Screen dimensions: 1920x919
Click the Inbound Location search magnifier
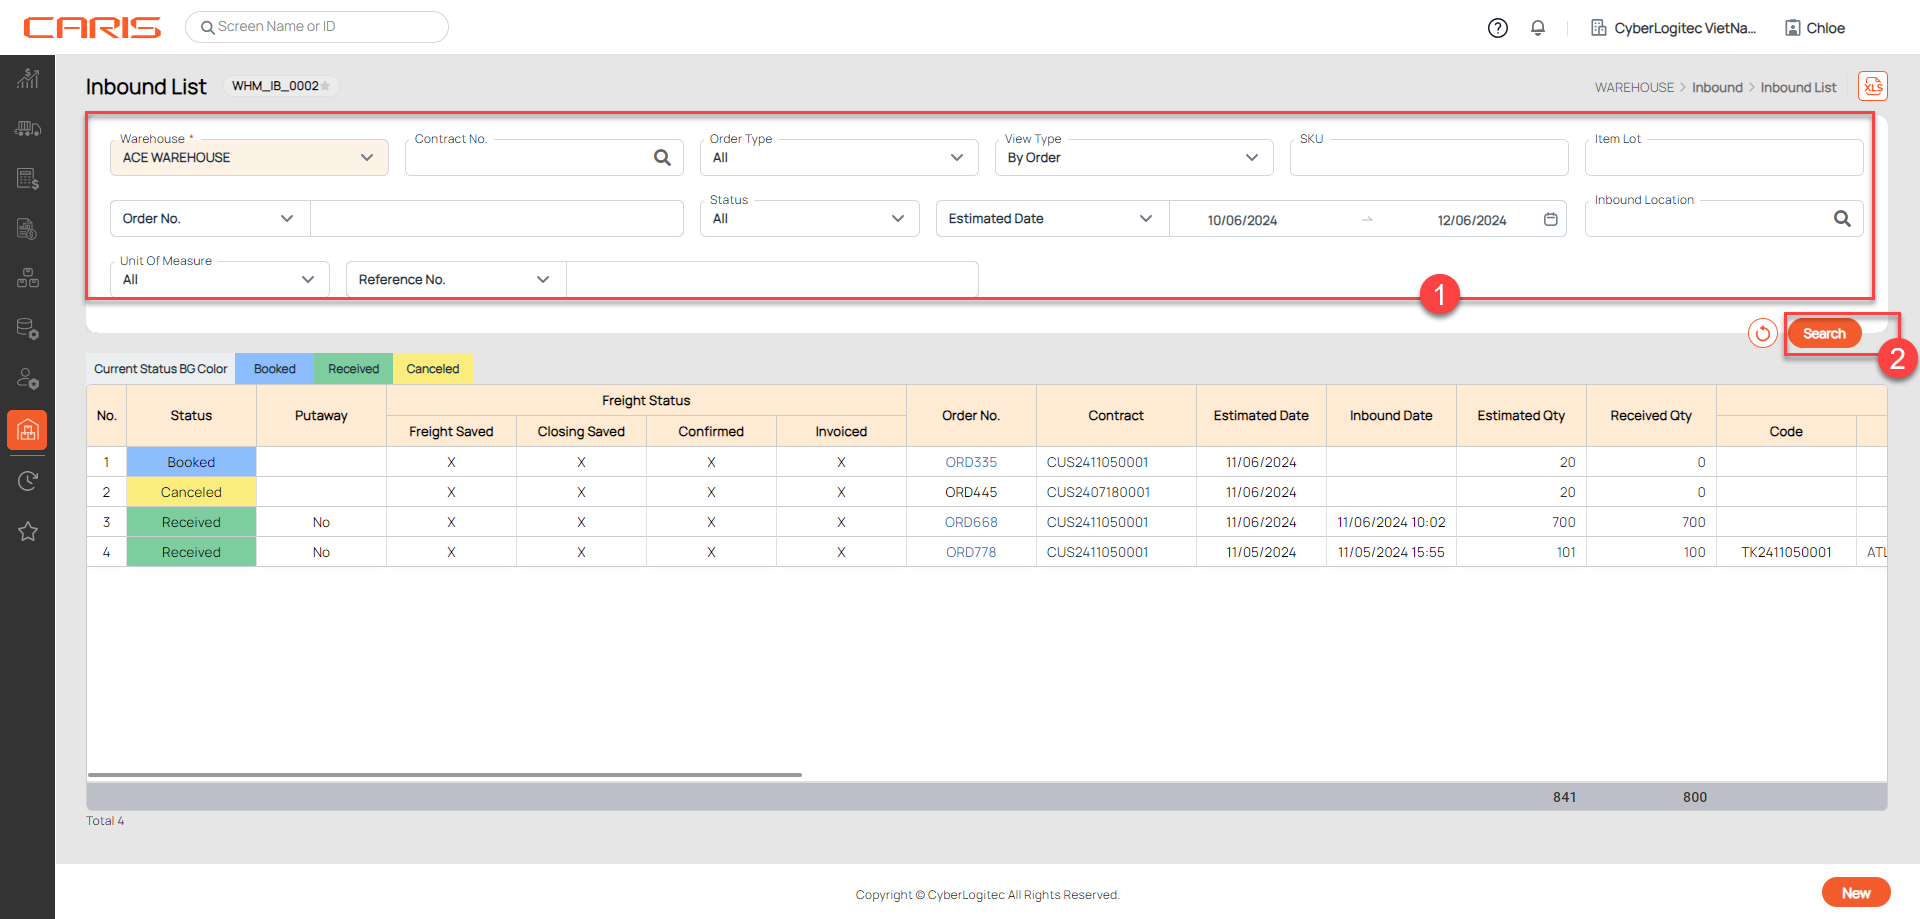point(1842,219)
